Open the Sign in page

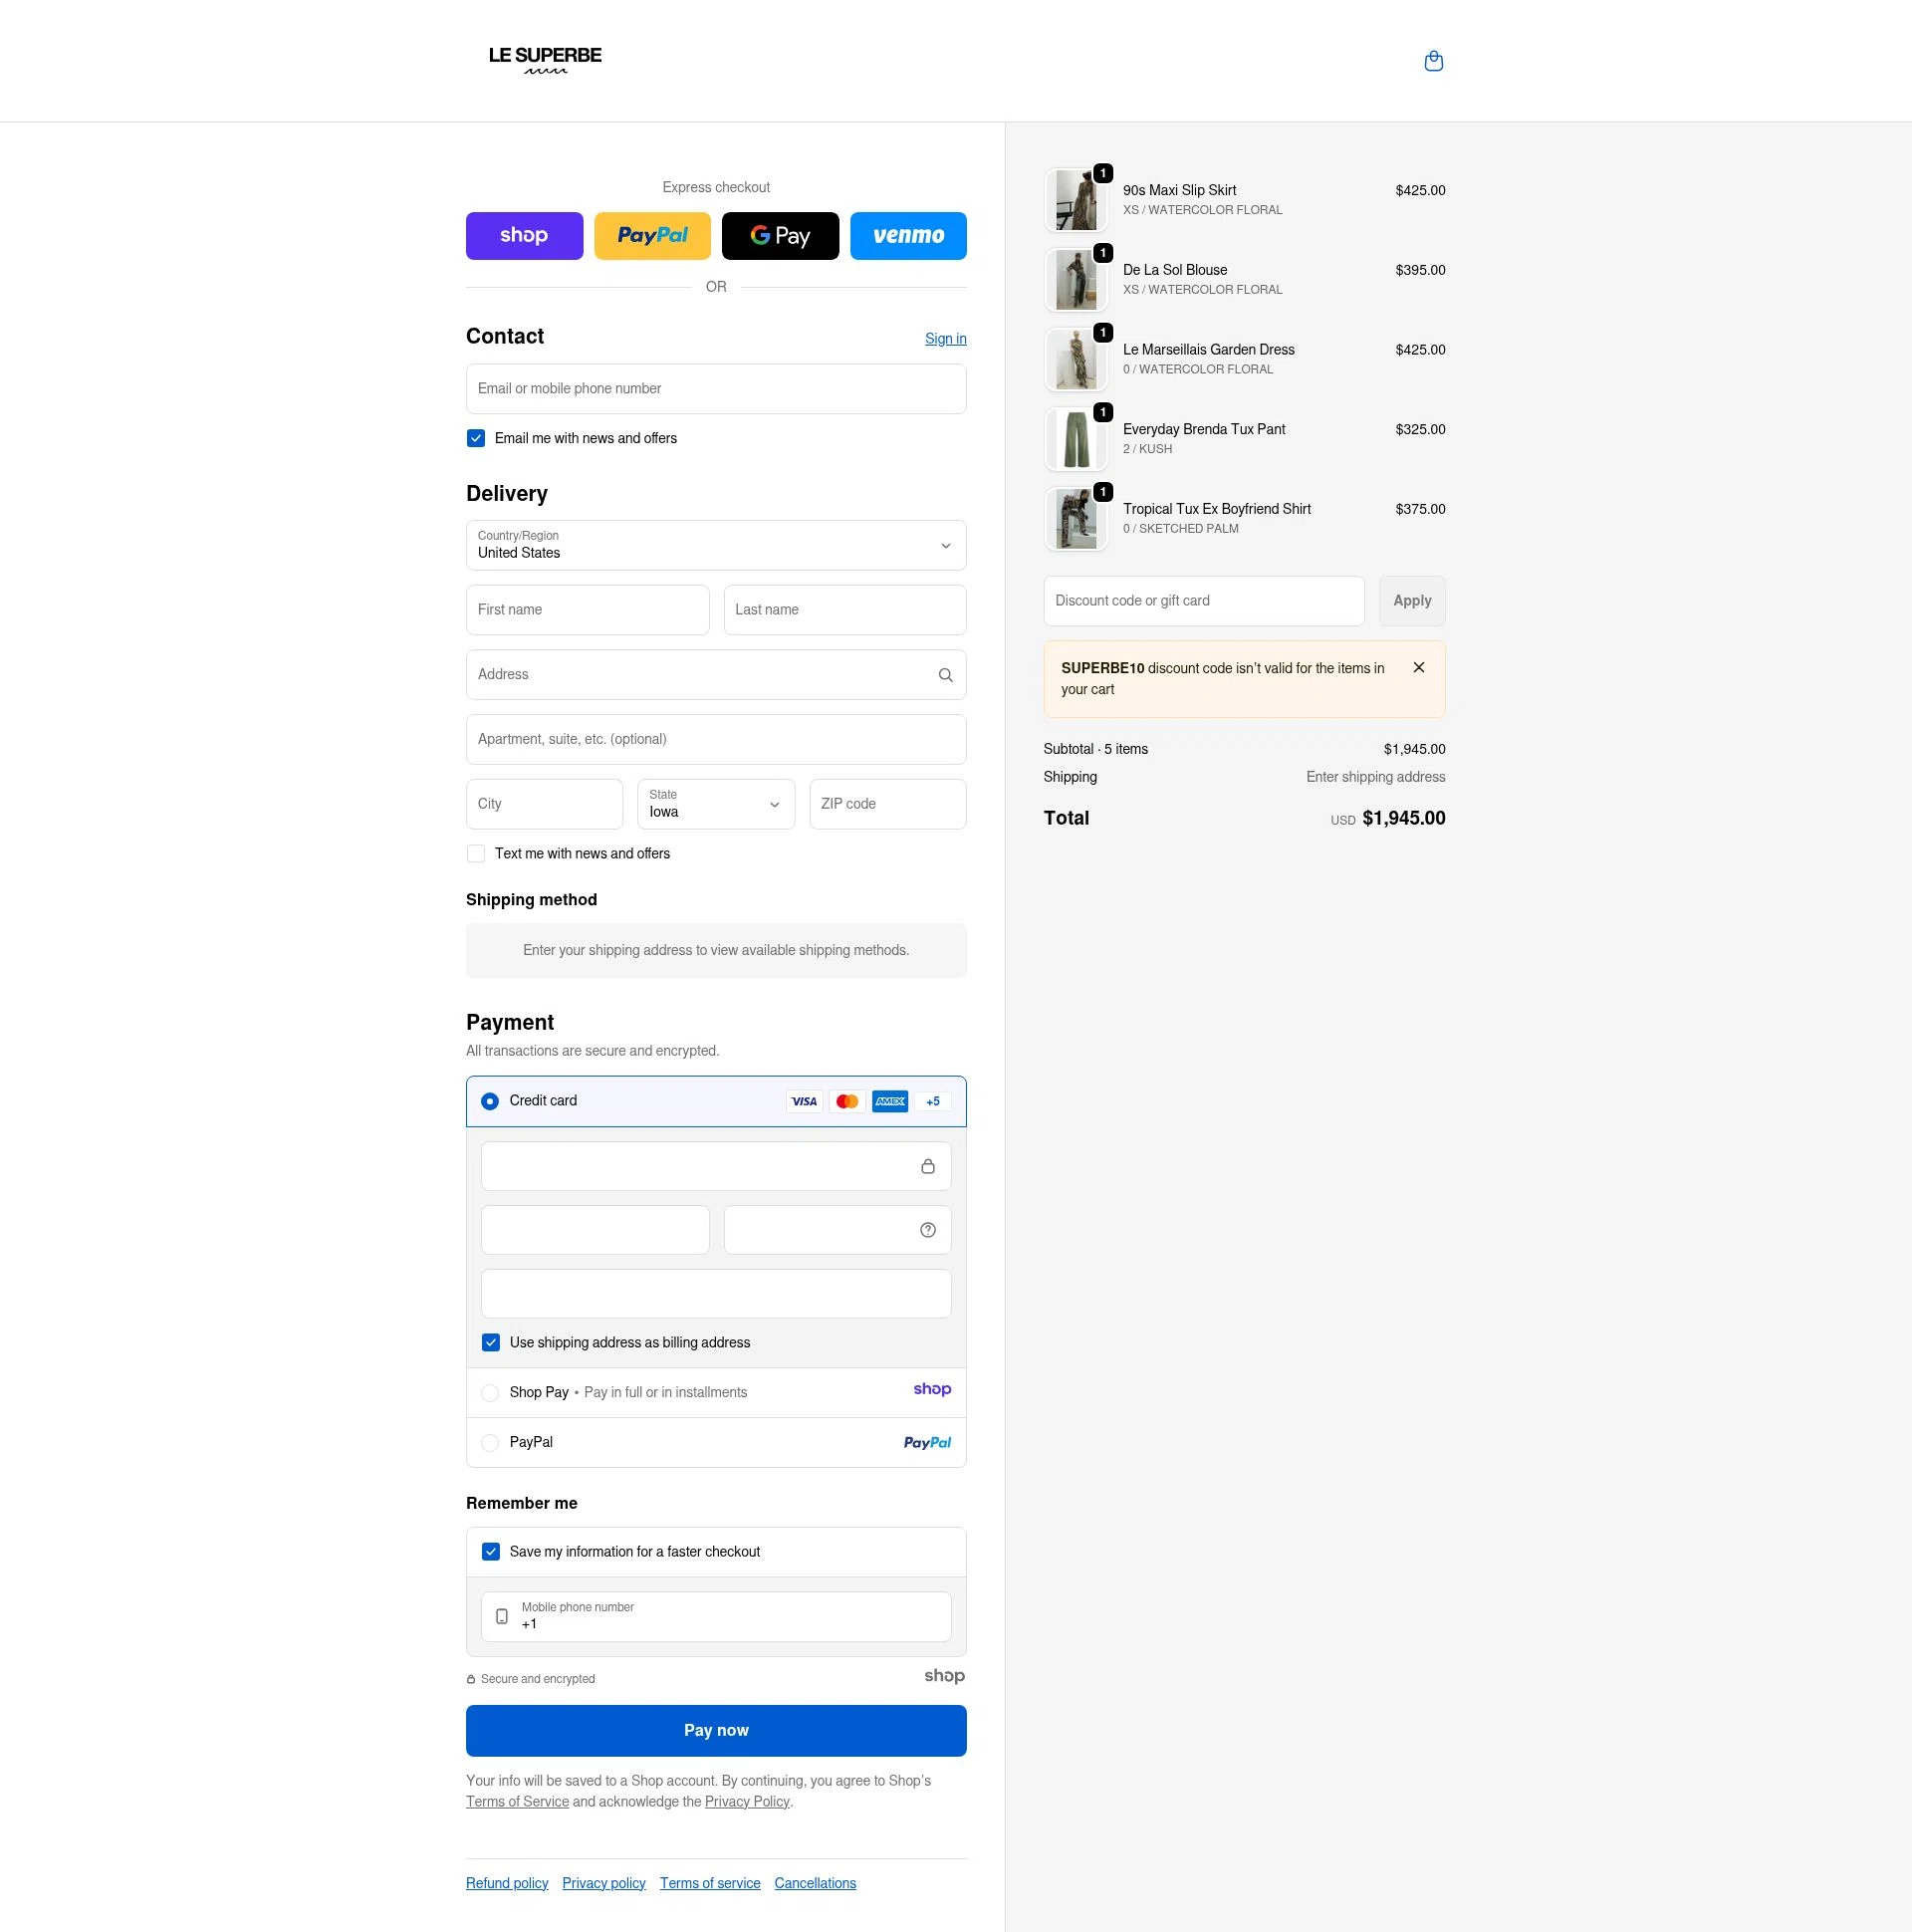tap(945, 338)
